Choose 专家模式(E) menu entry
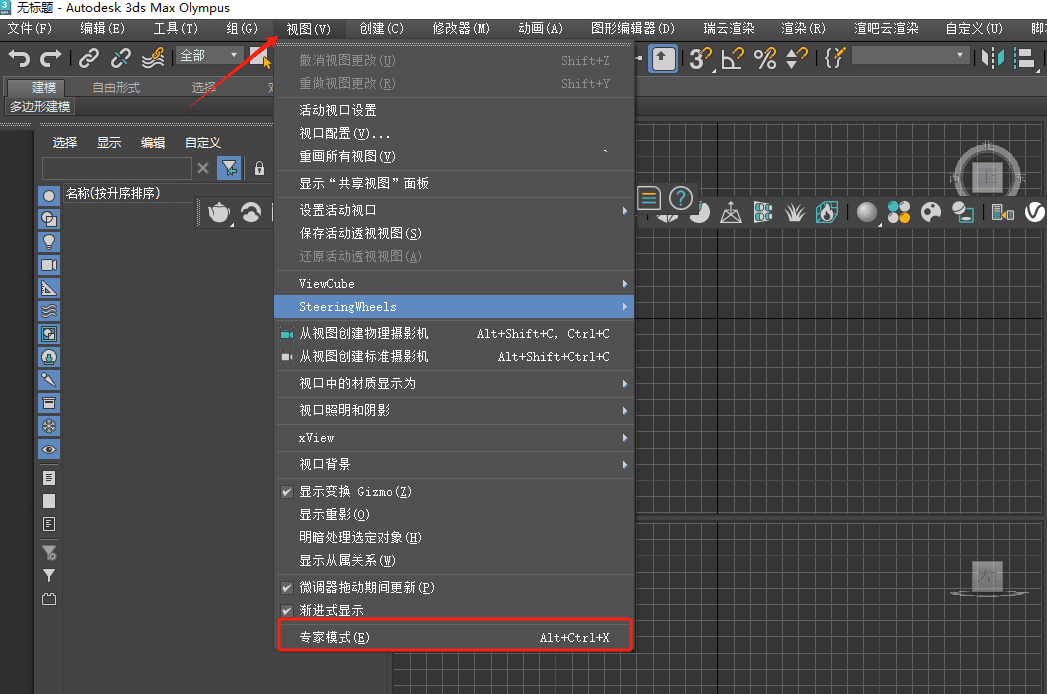 pos(454,637)
